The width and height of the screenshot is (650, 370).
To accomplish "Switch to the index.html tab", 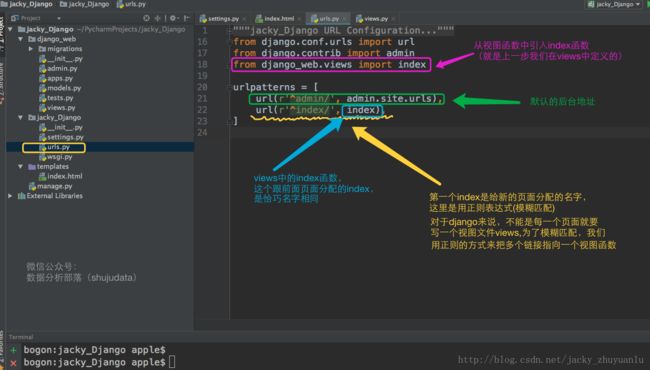I will pyautogui.click(x=279, y=19).
